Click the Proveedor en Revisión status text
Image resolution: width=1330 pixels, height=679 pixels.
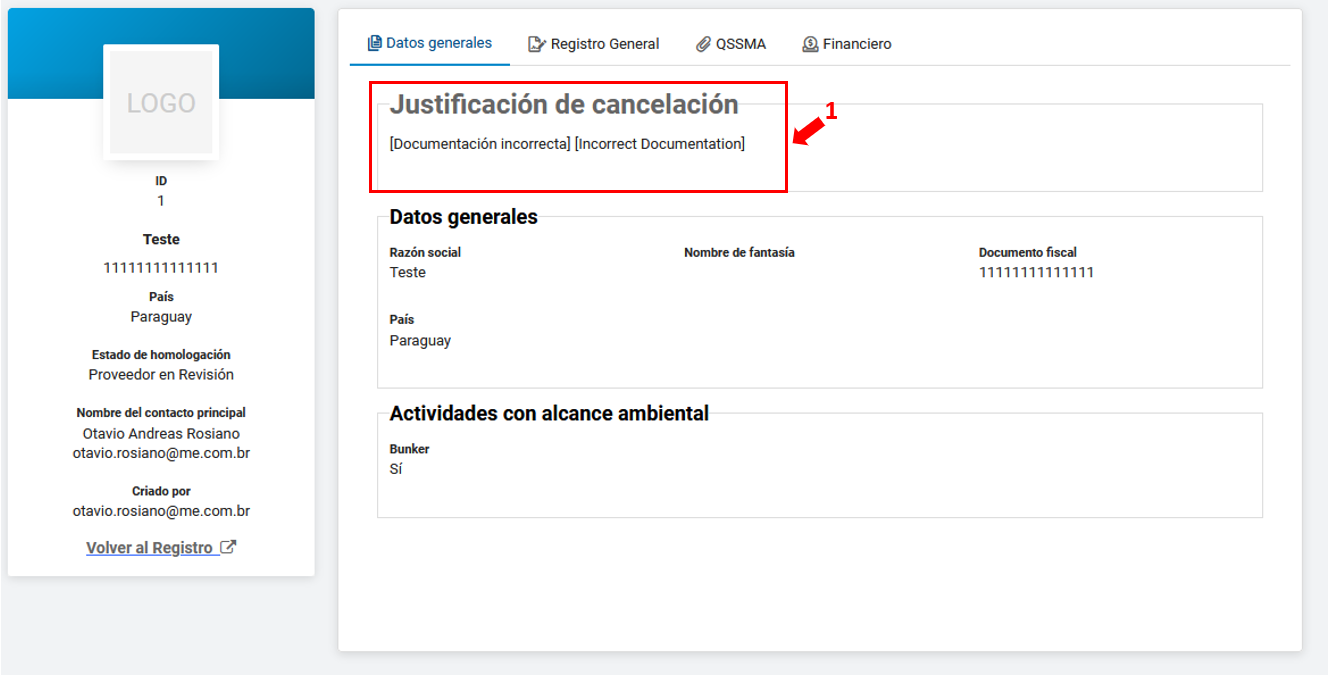pyautogui.click(x=161, y=375)
